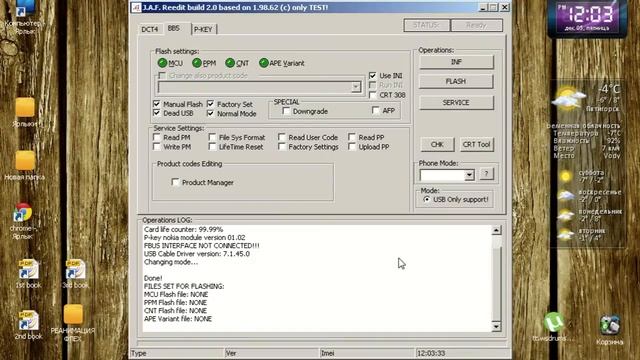
Task: Select the CNT flash file button
Action: pos(230,63)
